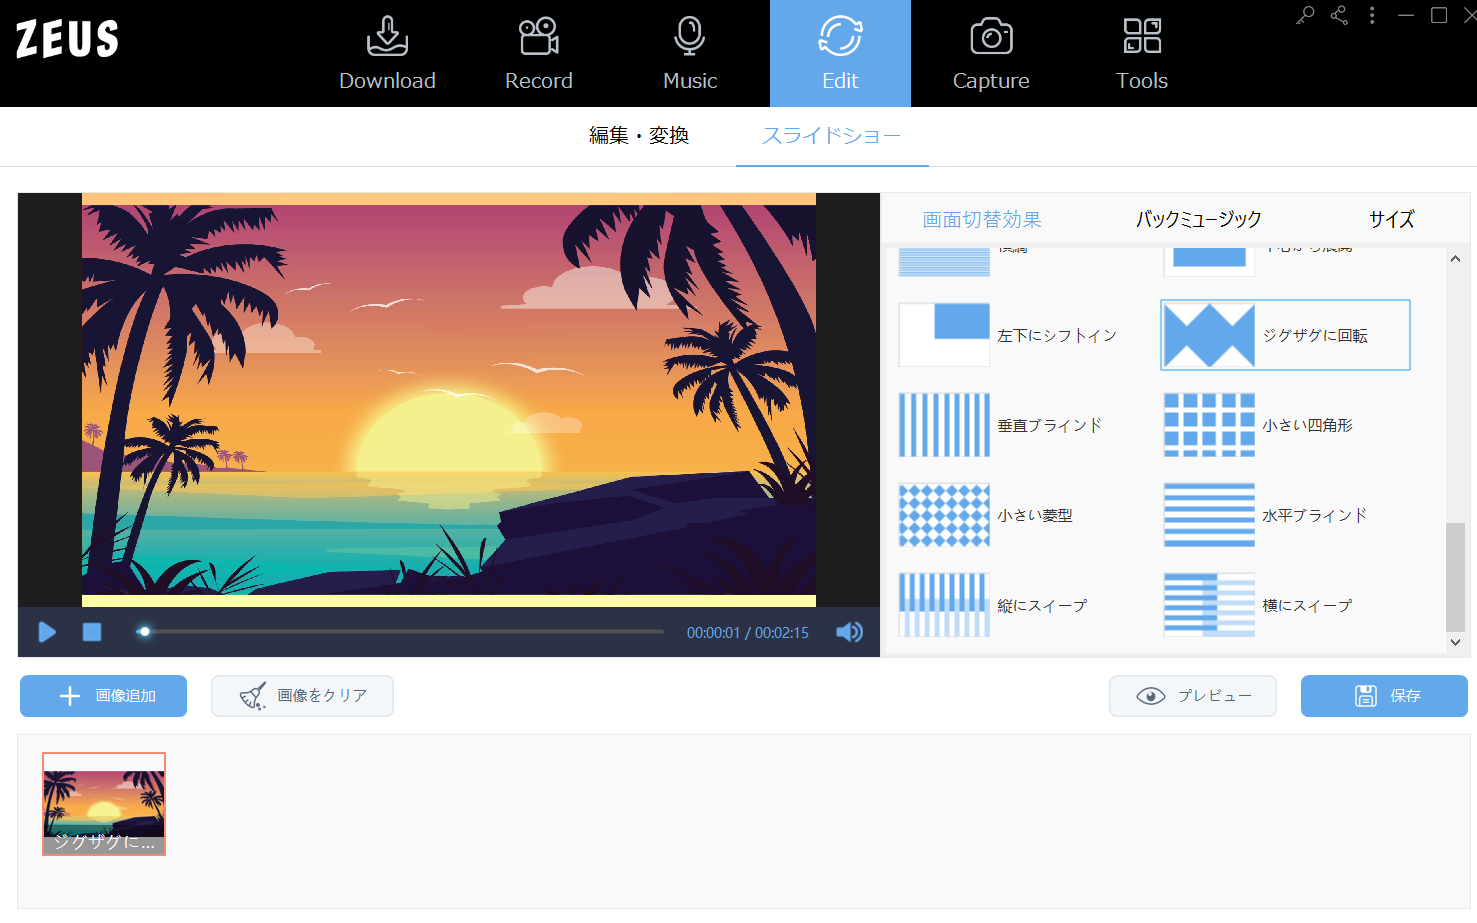Play the slideshow preview
Screen dimensions: 1477x923
tap(47, 632)
